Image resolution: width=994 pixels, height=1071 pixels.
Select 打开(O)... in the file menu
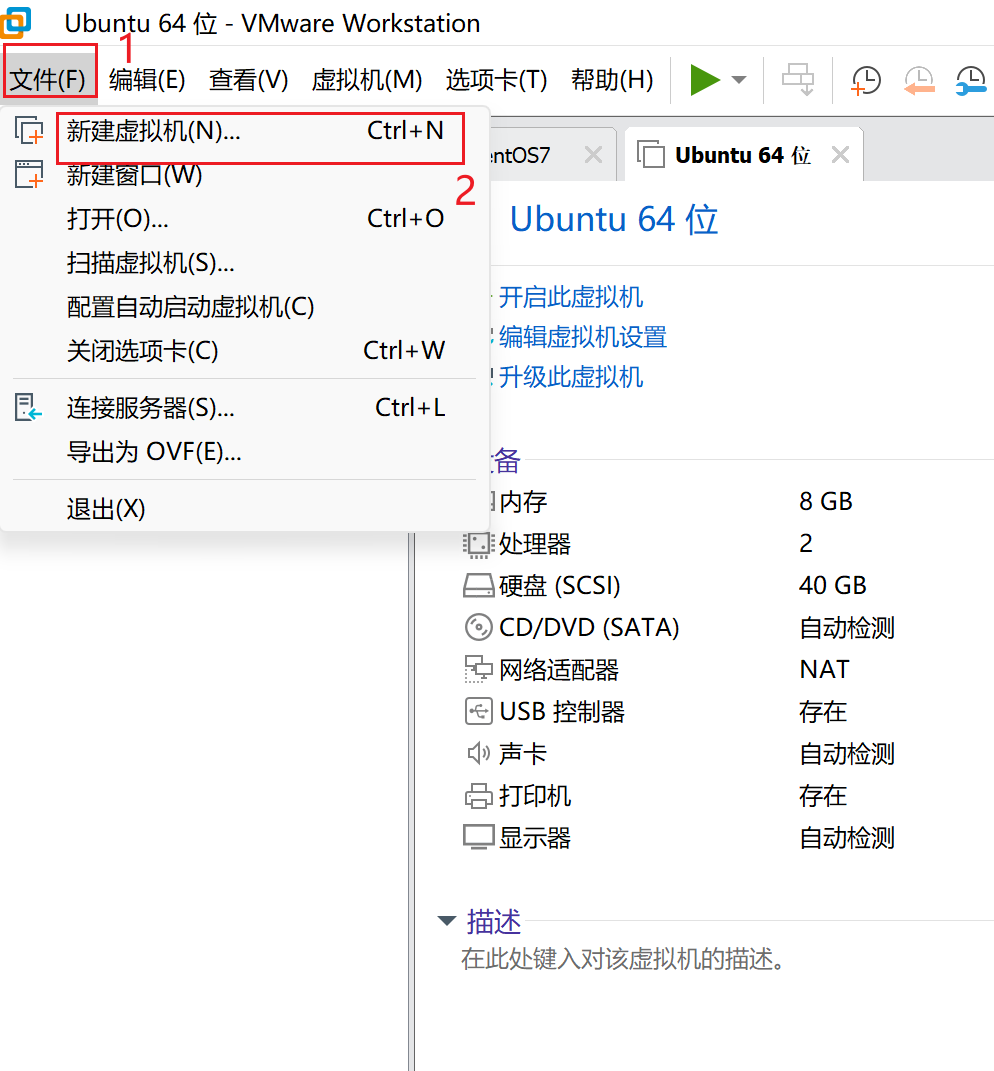pyautogui.click(x=245, y=219)
